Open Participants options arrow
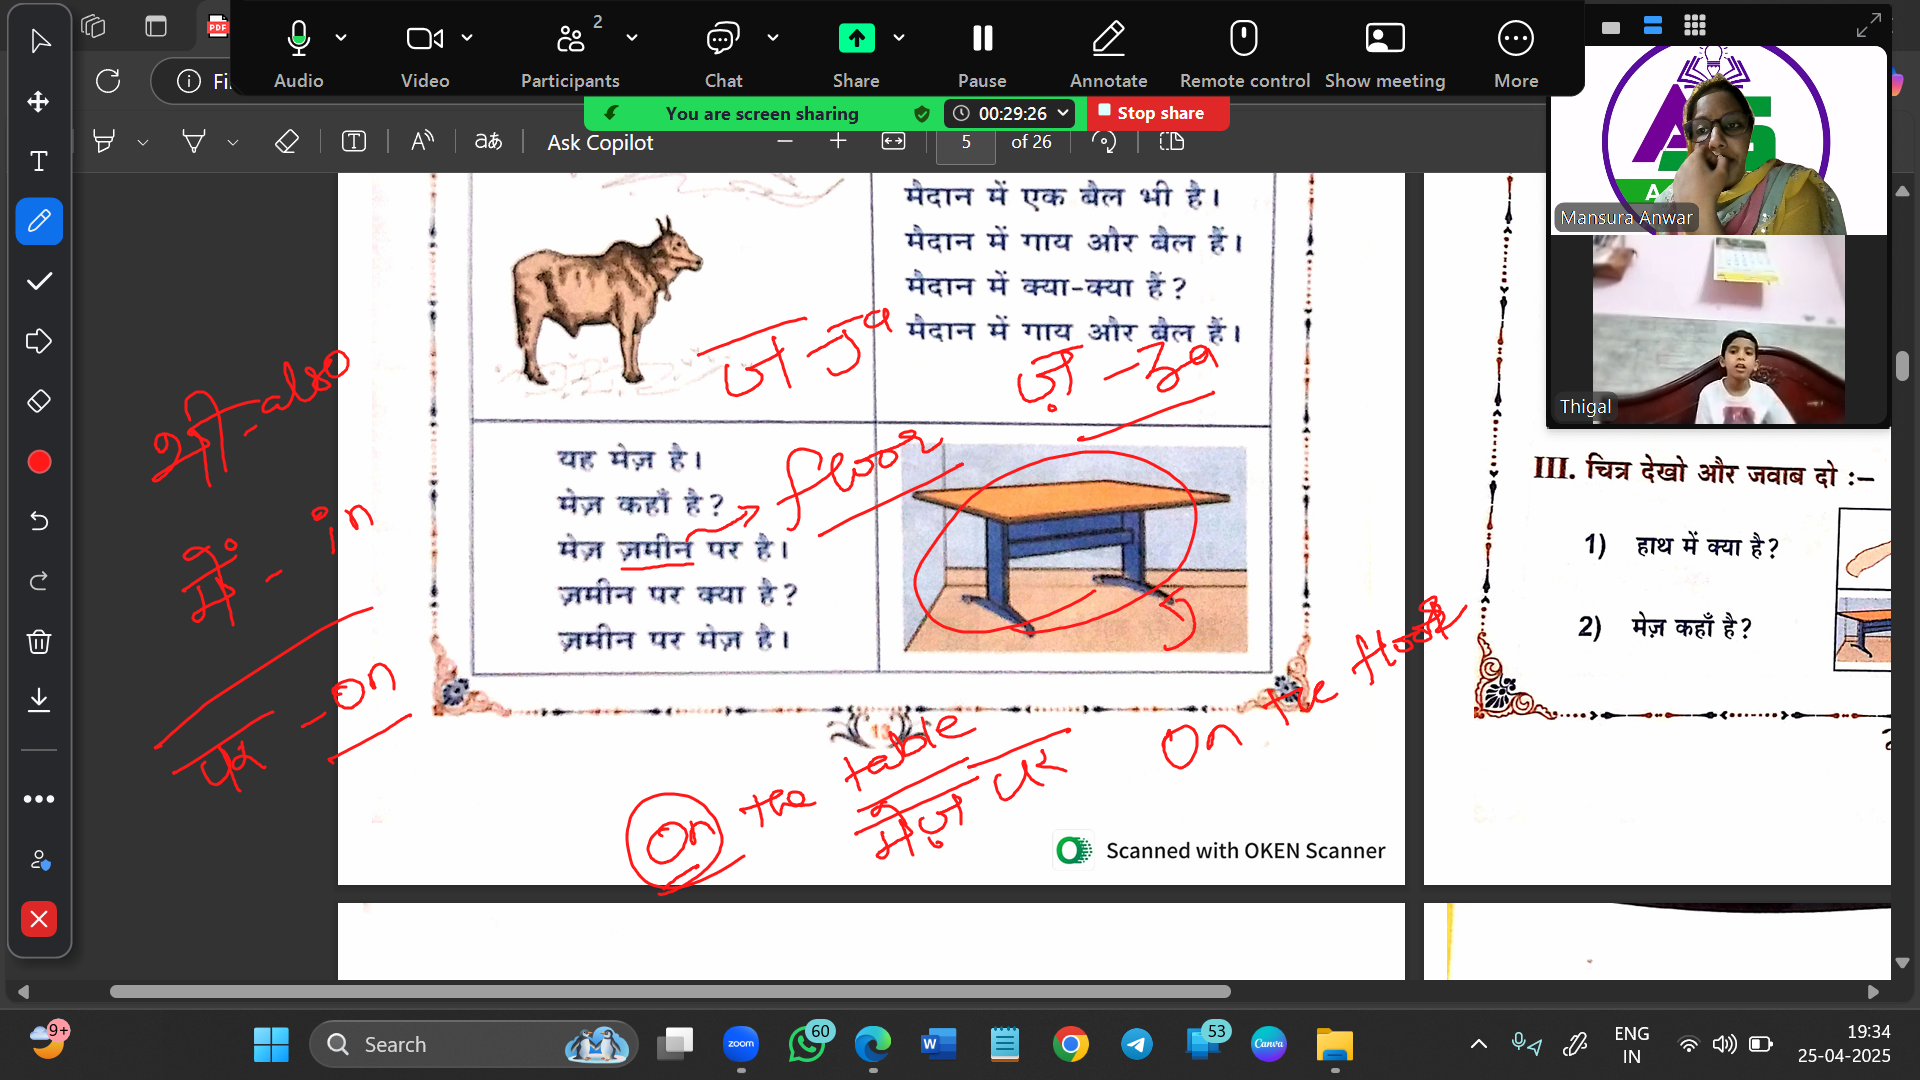 click(632, 38)
